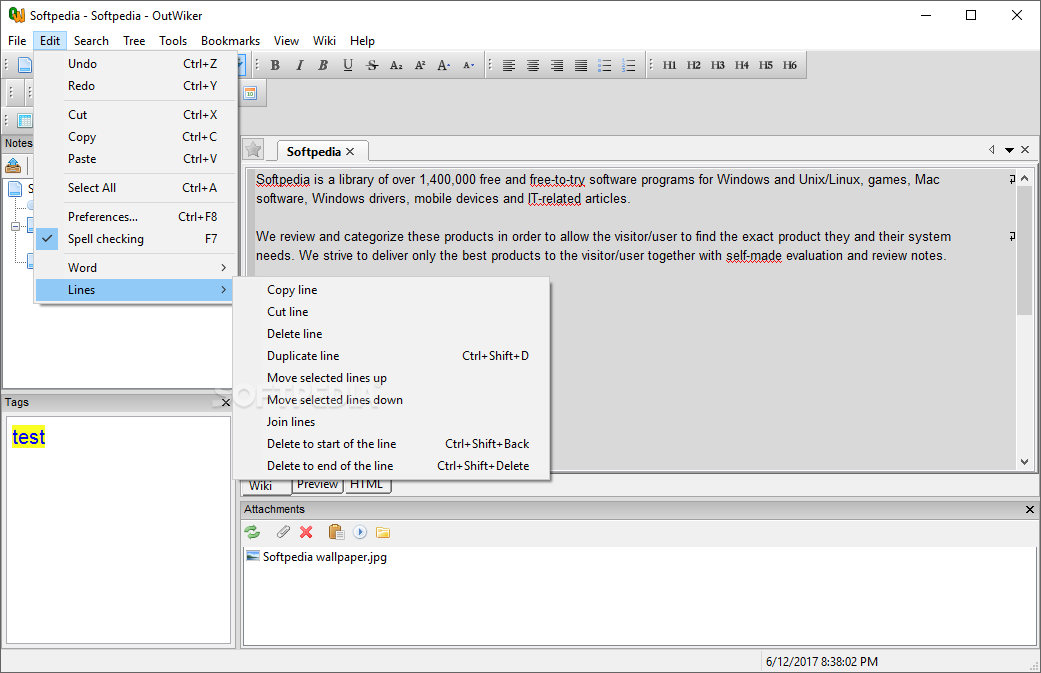
Task: Underline the selected text
Action: point(348,65)
